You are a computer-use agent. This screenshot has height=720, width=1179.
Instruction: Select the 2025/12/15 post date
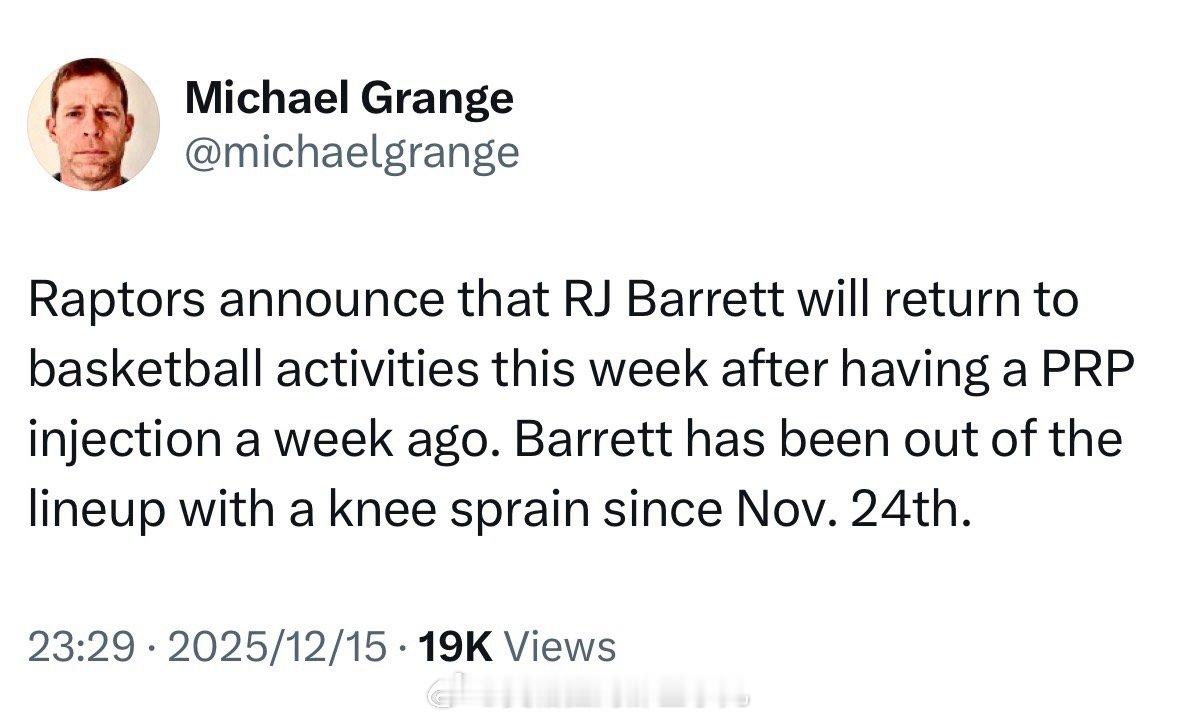coord(277,646)
